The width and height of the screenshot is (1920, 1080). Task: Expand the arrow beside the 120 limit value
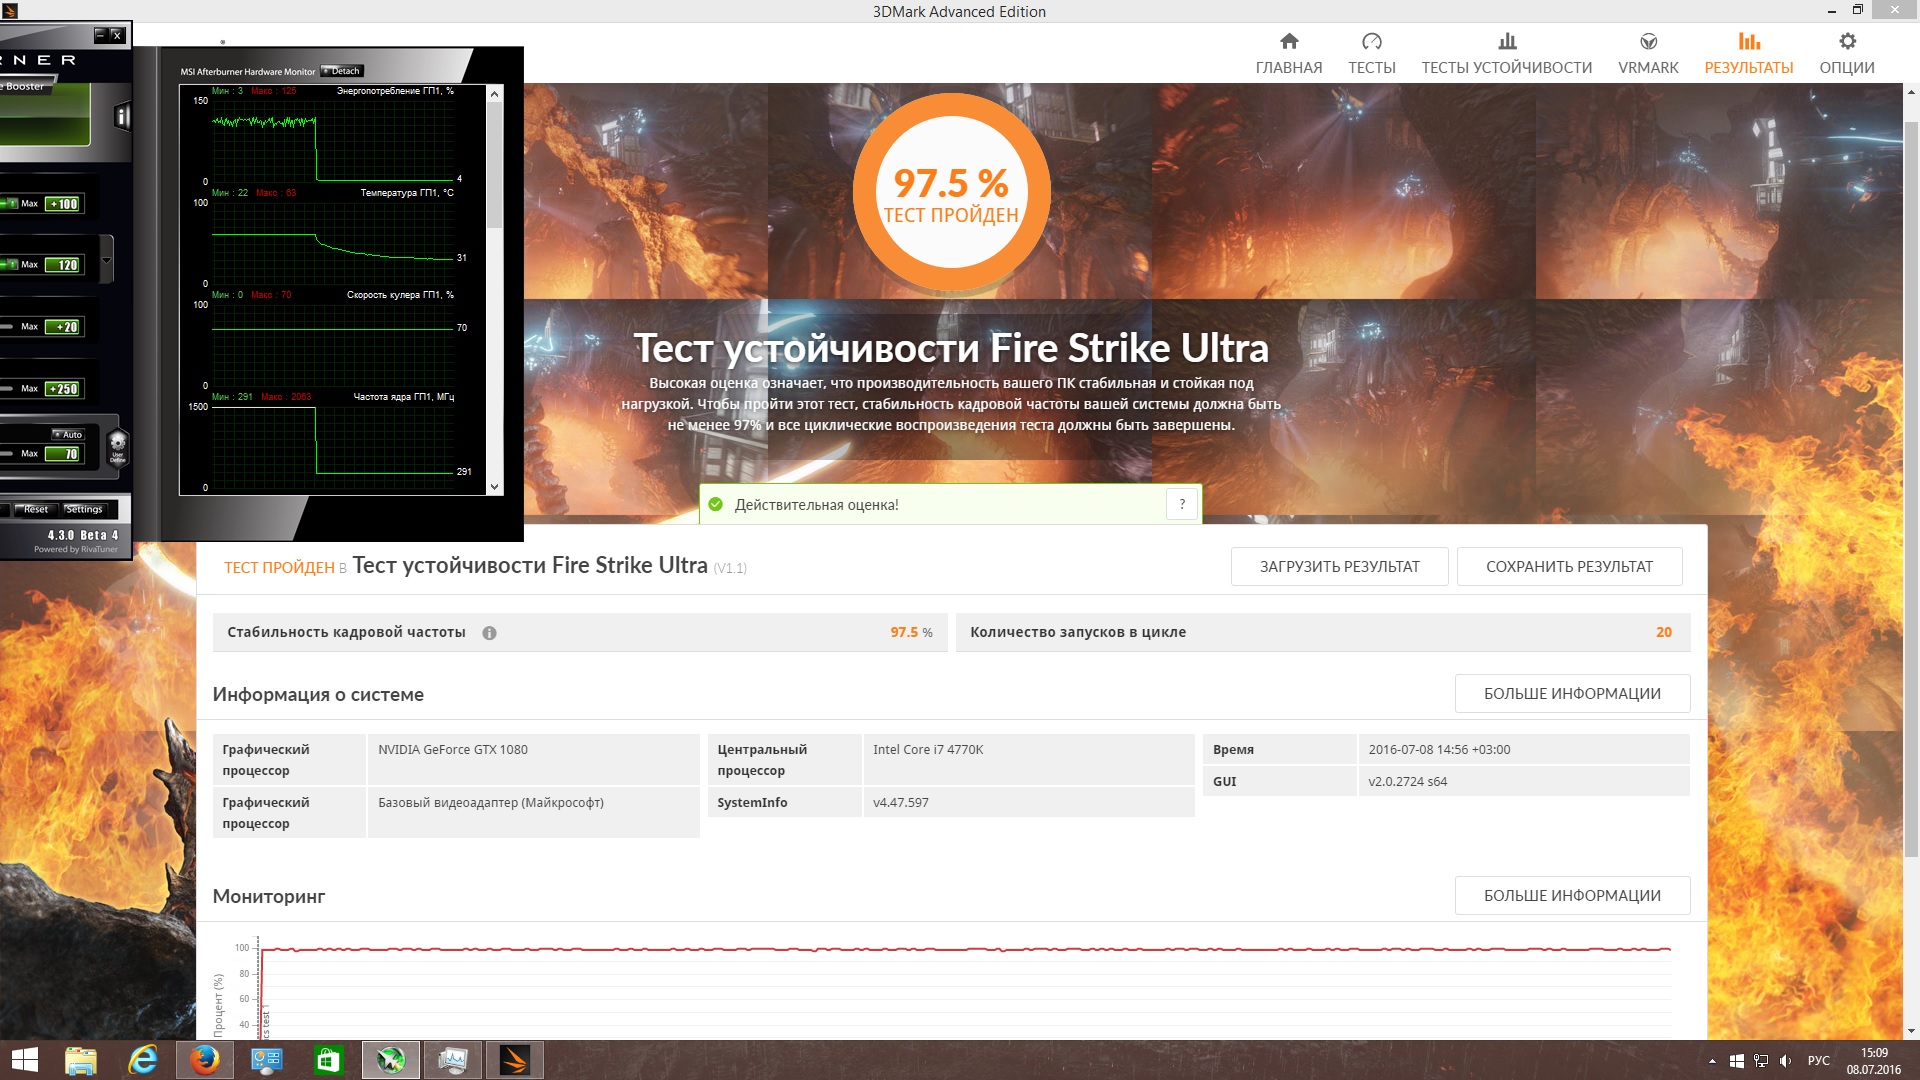[x=107, y=262]
